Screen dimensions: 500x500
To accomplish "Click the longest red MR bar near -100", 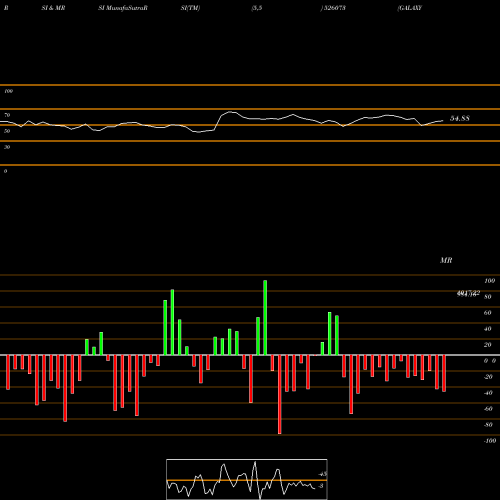I will pyautogui.click(x=279, y=394).
